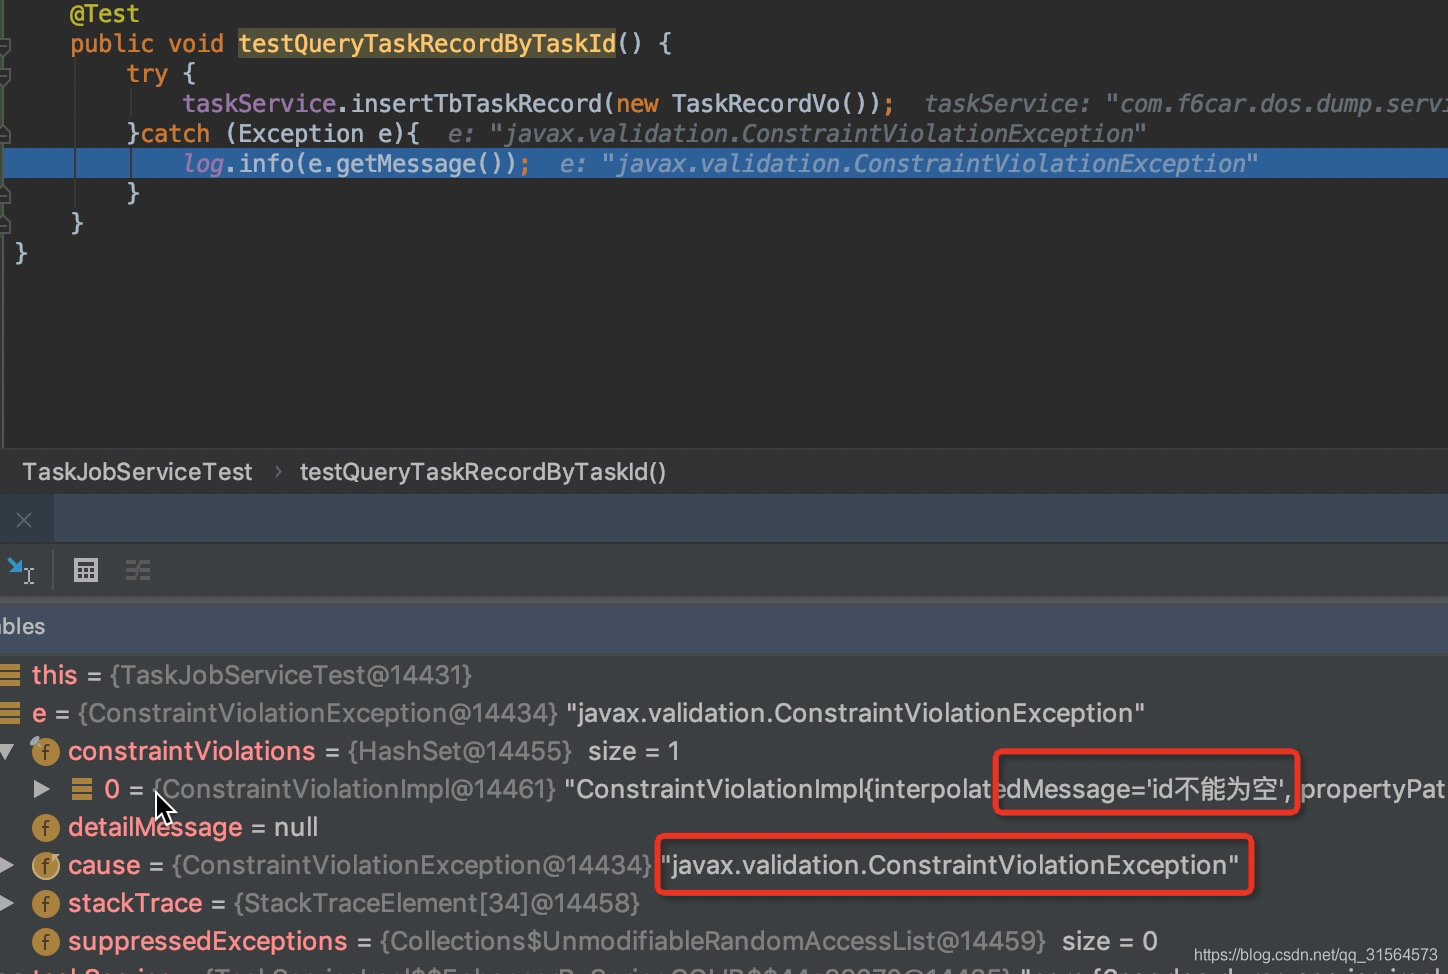1448x974 pixels.
Task: Click the catch (Exception e) line
Action: point(273,134)
